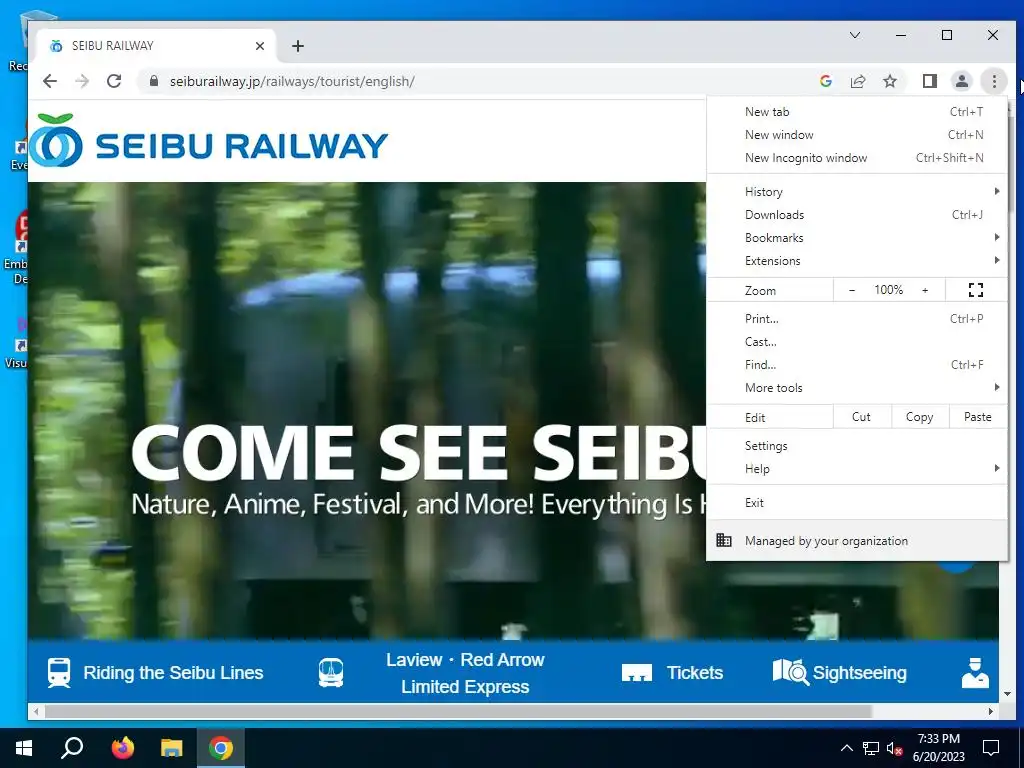Click Paste in the Edit row
This screenshot has width=1024, height=768.
(978, 417)
